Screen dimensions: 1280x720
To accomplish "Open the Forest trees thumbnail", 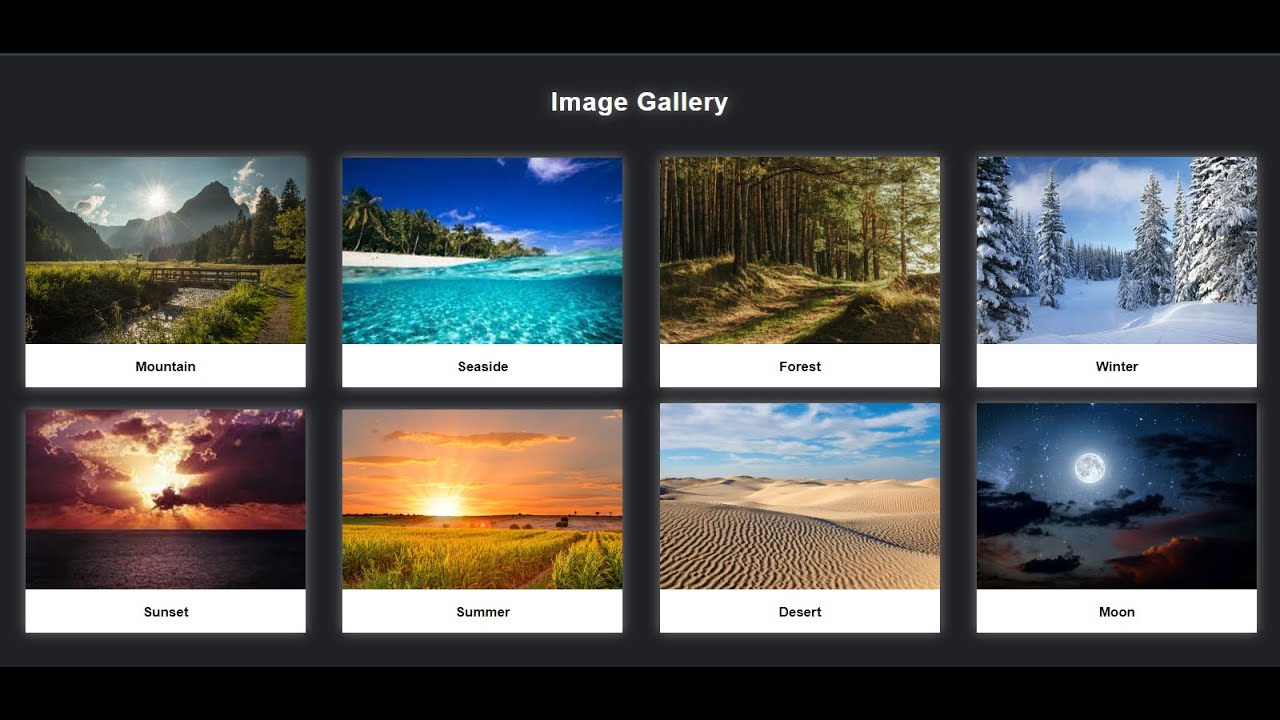I will (800, 250).
